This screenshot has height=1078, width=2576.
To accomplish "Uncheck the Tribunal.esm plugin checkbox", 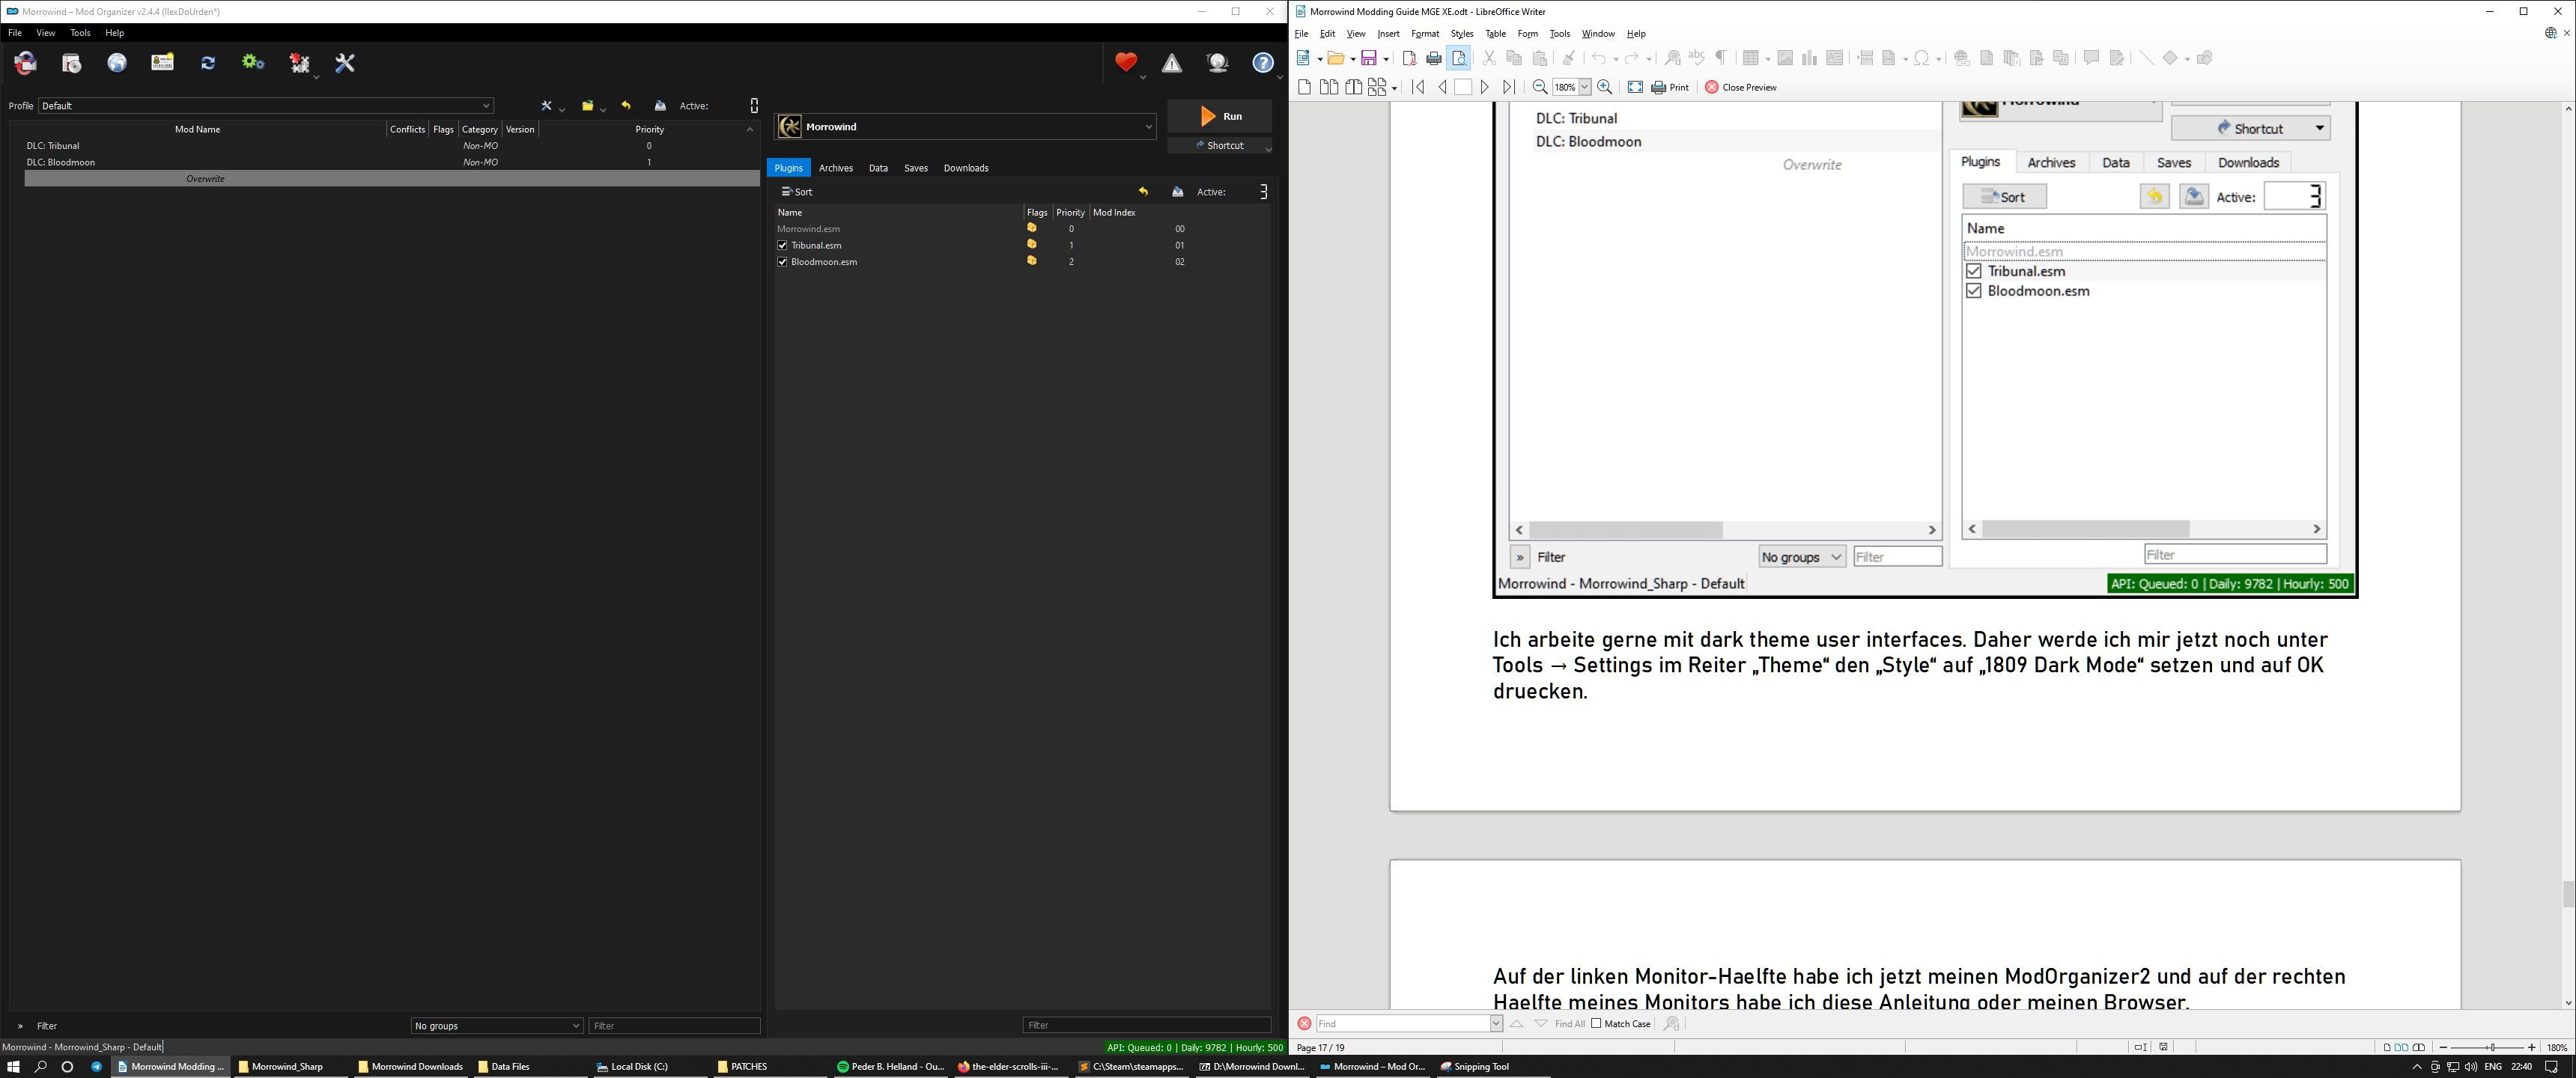I will pos(783,245).
